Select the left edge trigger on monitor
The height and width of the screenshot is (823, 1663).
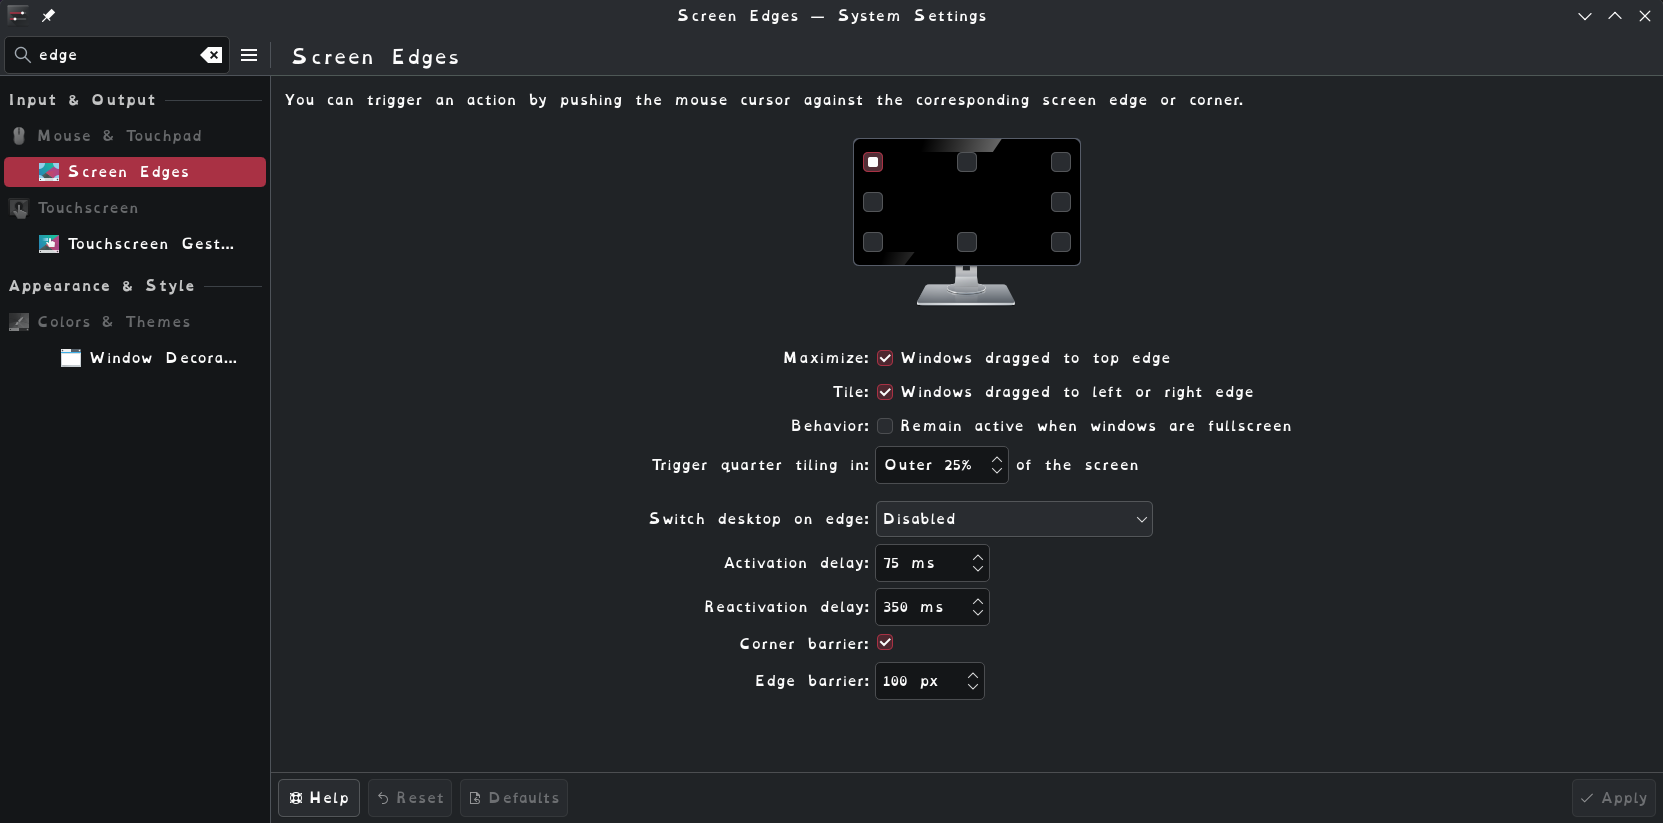point(873,202)
